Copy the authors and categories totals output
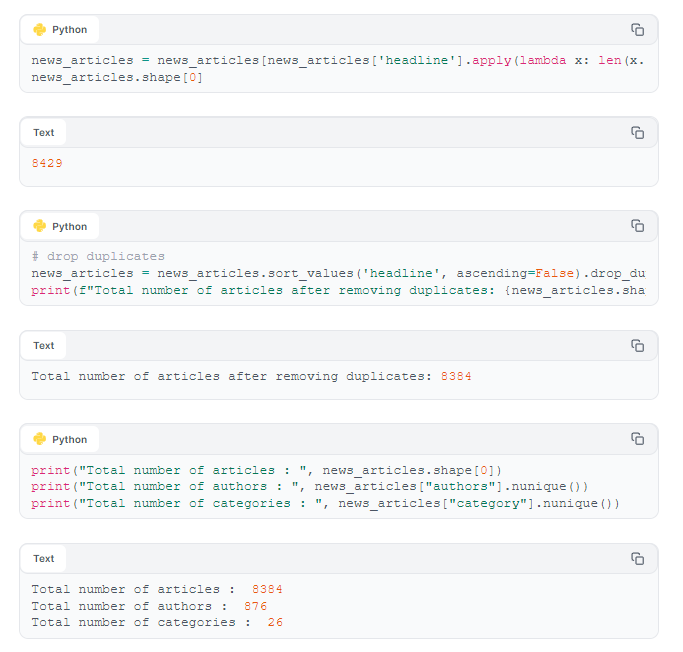 pyautogui.click(x=637, y=558)
